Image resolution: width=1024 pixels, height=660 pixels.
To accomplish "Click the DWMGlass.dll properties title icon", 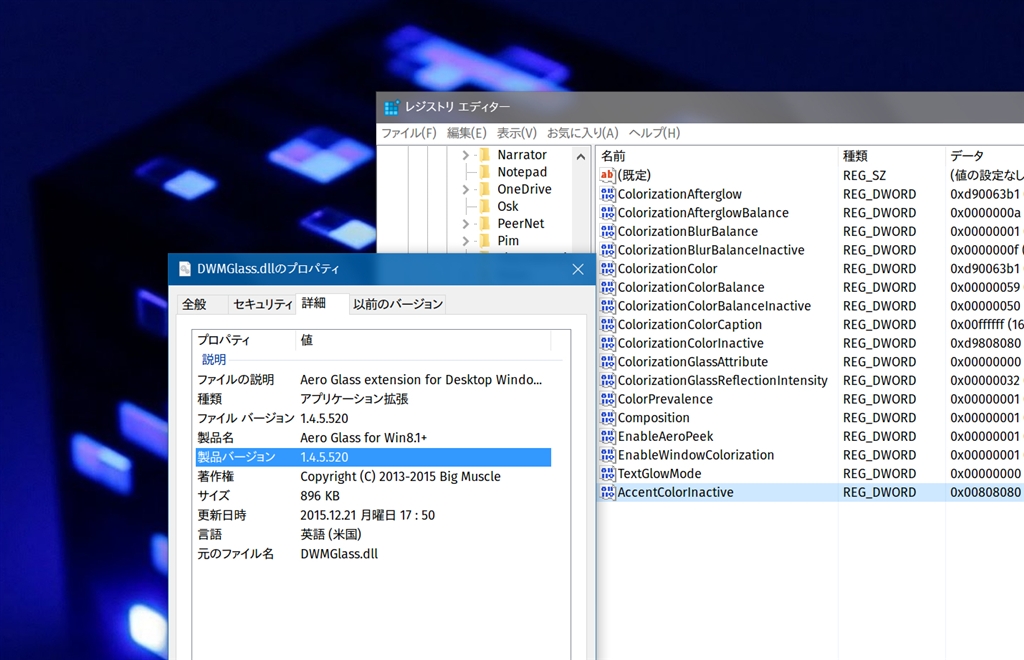I will (185, 269).
